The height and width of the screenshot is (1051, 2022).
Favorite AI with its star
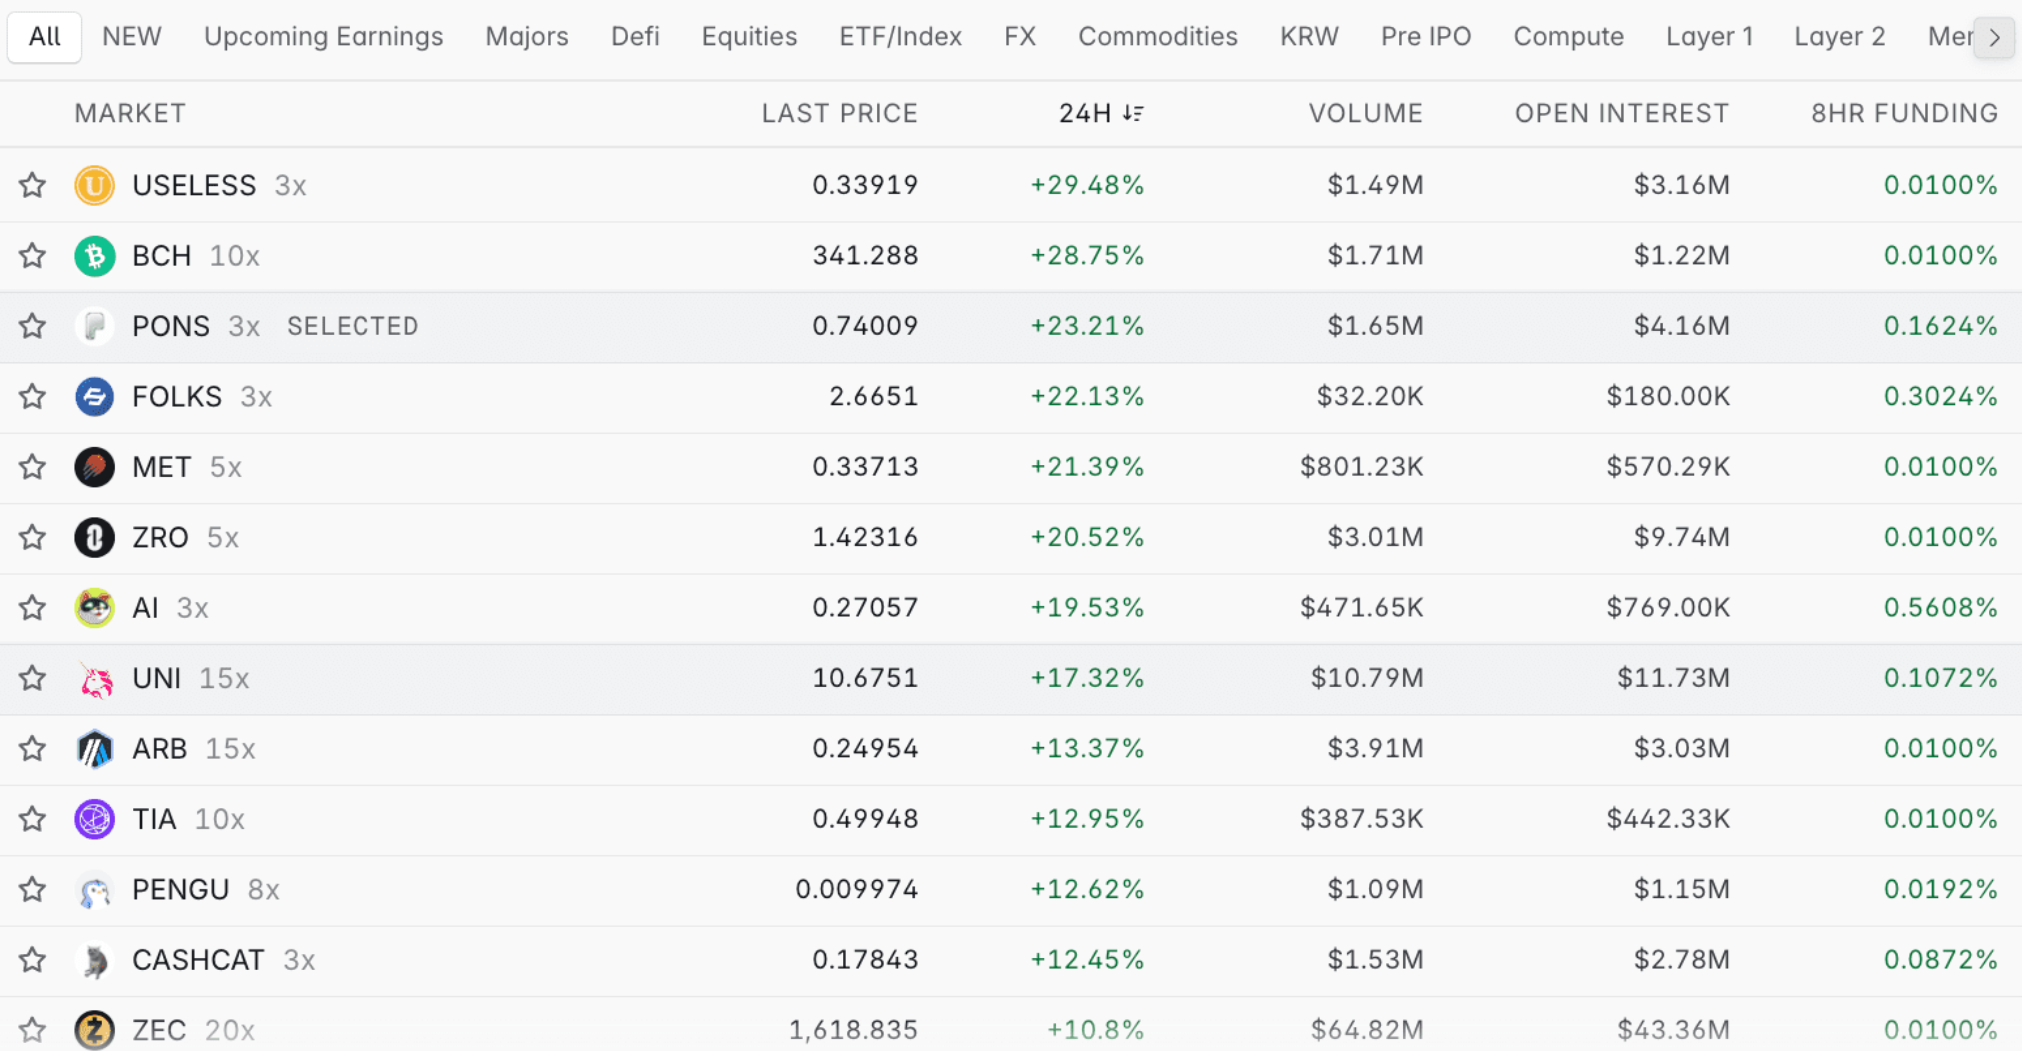[32, 608]
